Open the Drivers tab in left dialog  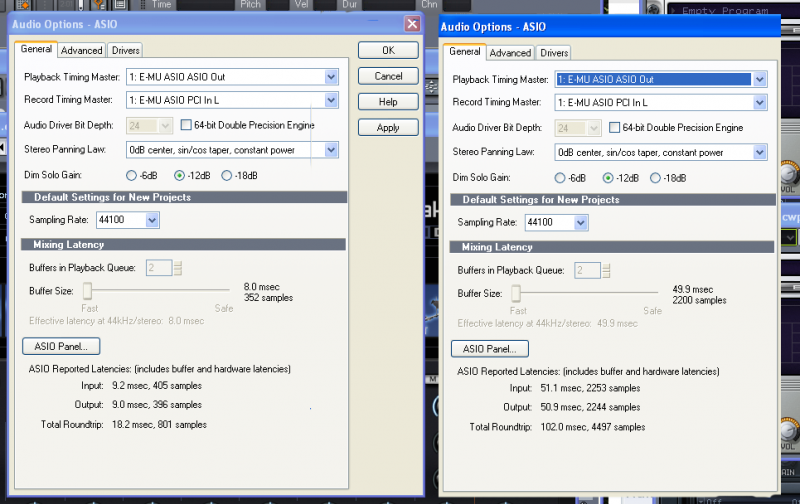(x=125, y=50)
